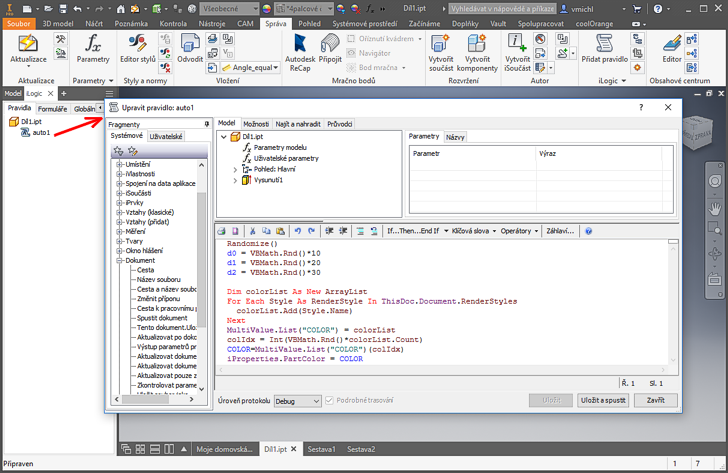The image size is (728, 473).
Task: Toggle the Podrobné trasování checkbox
Action: click(x=331, y=400)
